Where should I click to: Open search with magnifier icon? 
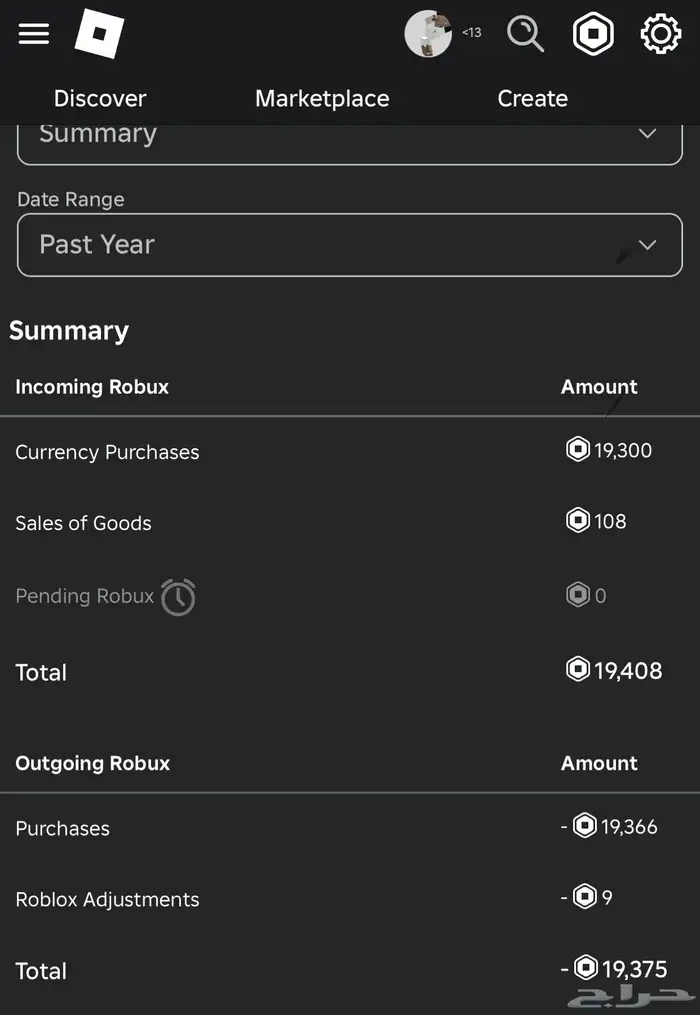pyautogui.click(x=525, y=33)
